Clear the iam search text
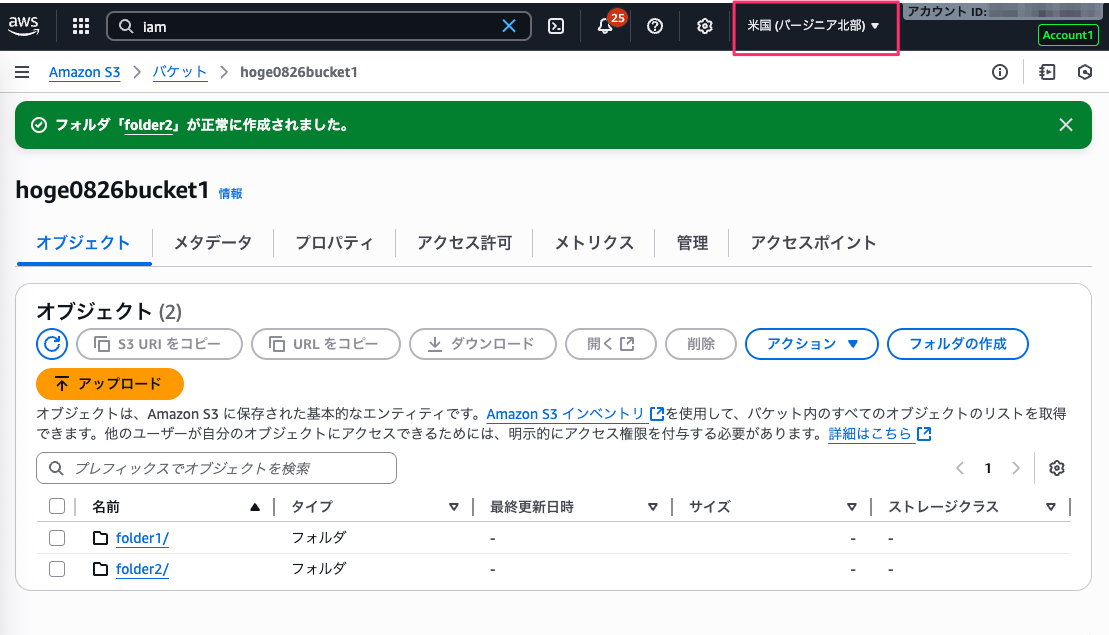The width and height of the screenshot is (1109, 635). pos(509,26)
